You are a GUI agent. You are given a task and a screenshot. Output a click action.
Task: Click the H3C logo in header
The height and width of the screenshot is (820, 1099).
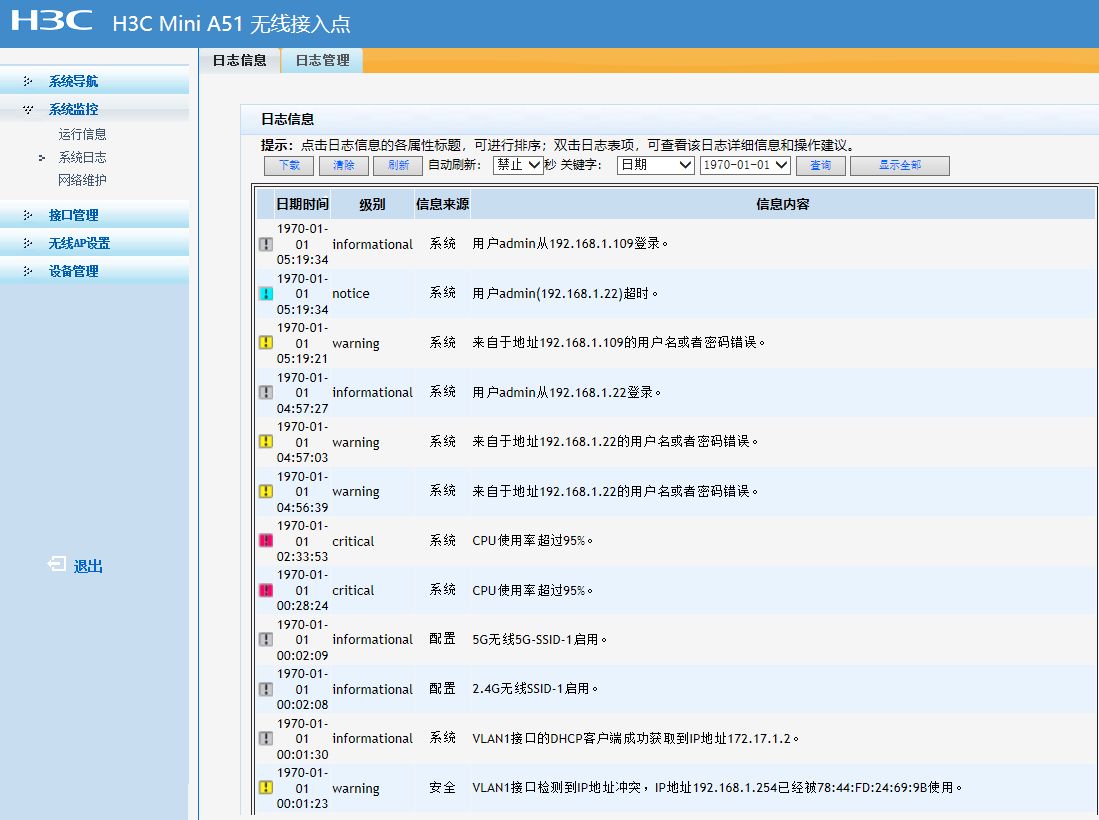(51, 20)
